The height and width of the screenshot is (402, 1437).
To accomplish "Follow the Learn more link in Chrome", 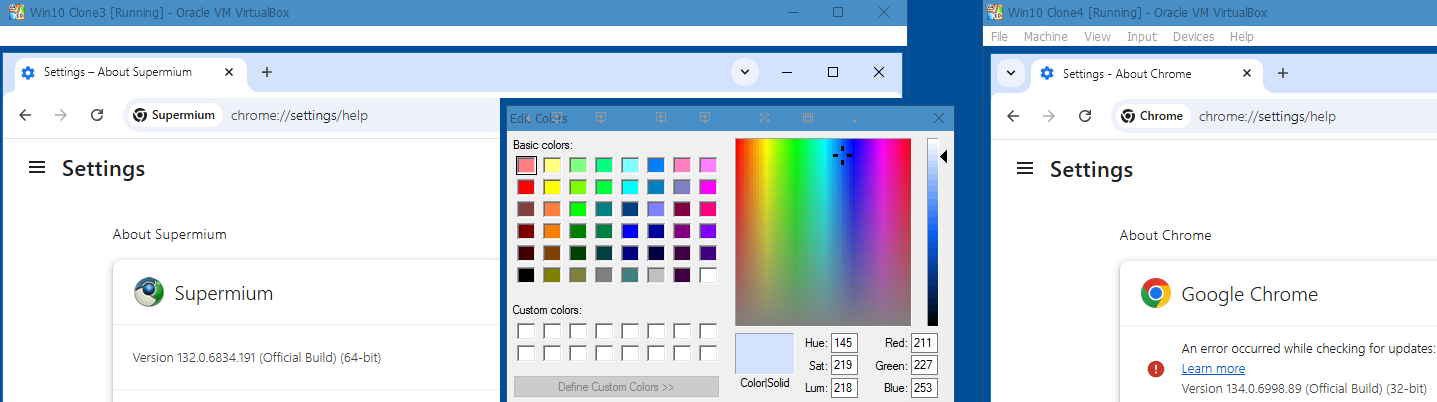I will click(1213, 368).
